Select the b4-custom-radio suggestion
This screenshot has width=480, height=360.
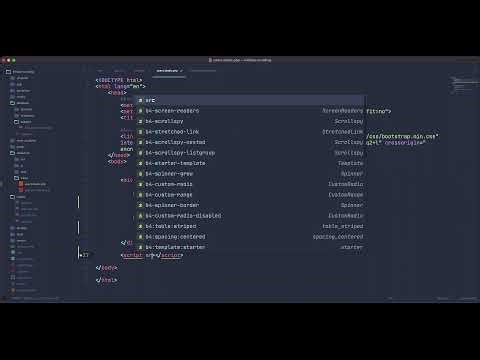coord(250,184)
